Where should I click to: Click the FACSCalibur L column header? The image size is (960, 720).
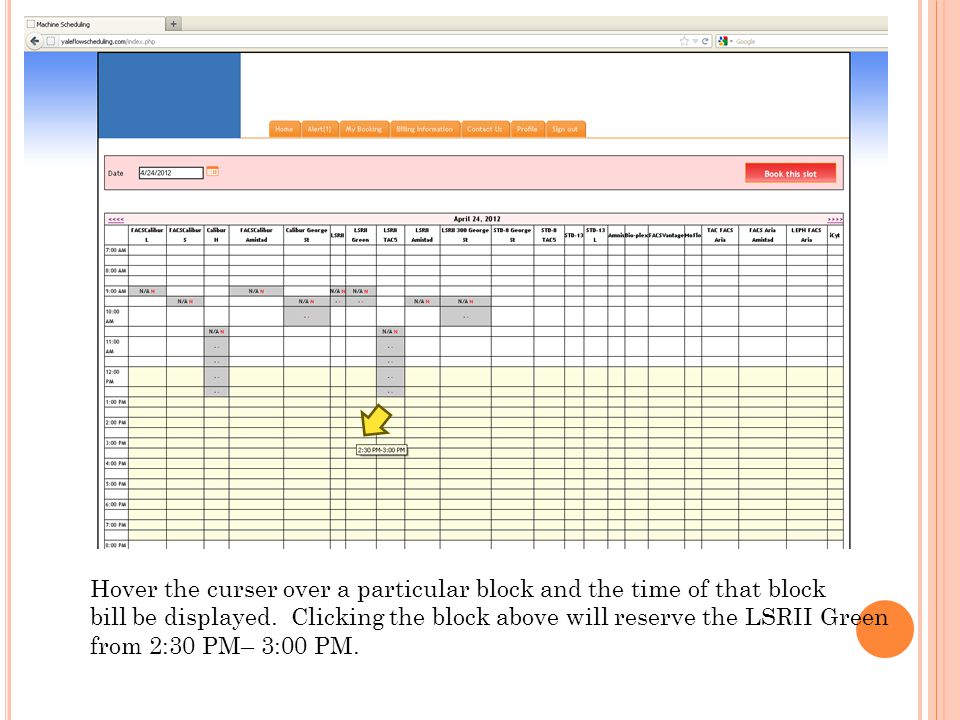point(147,235)
